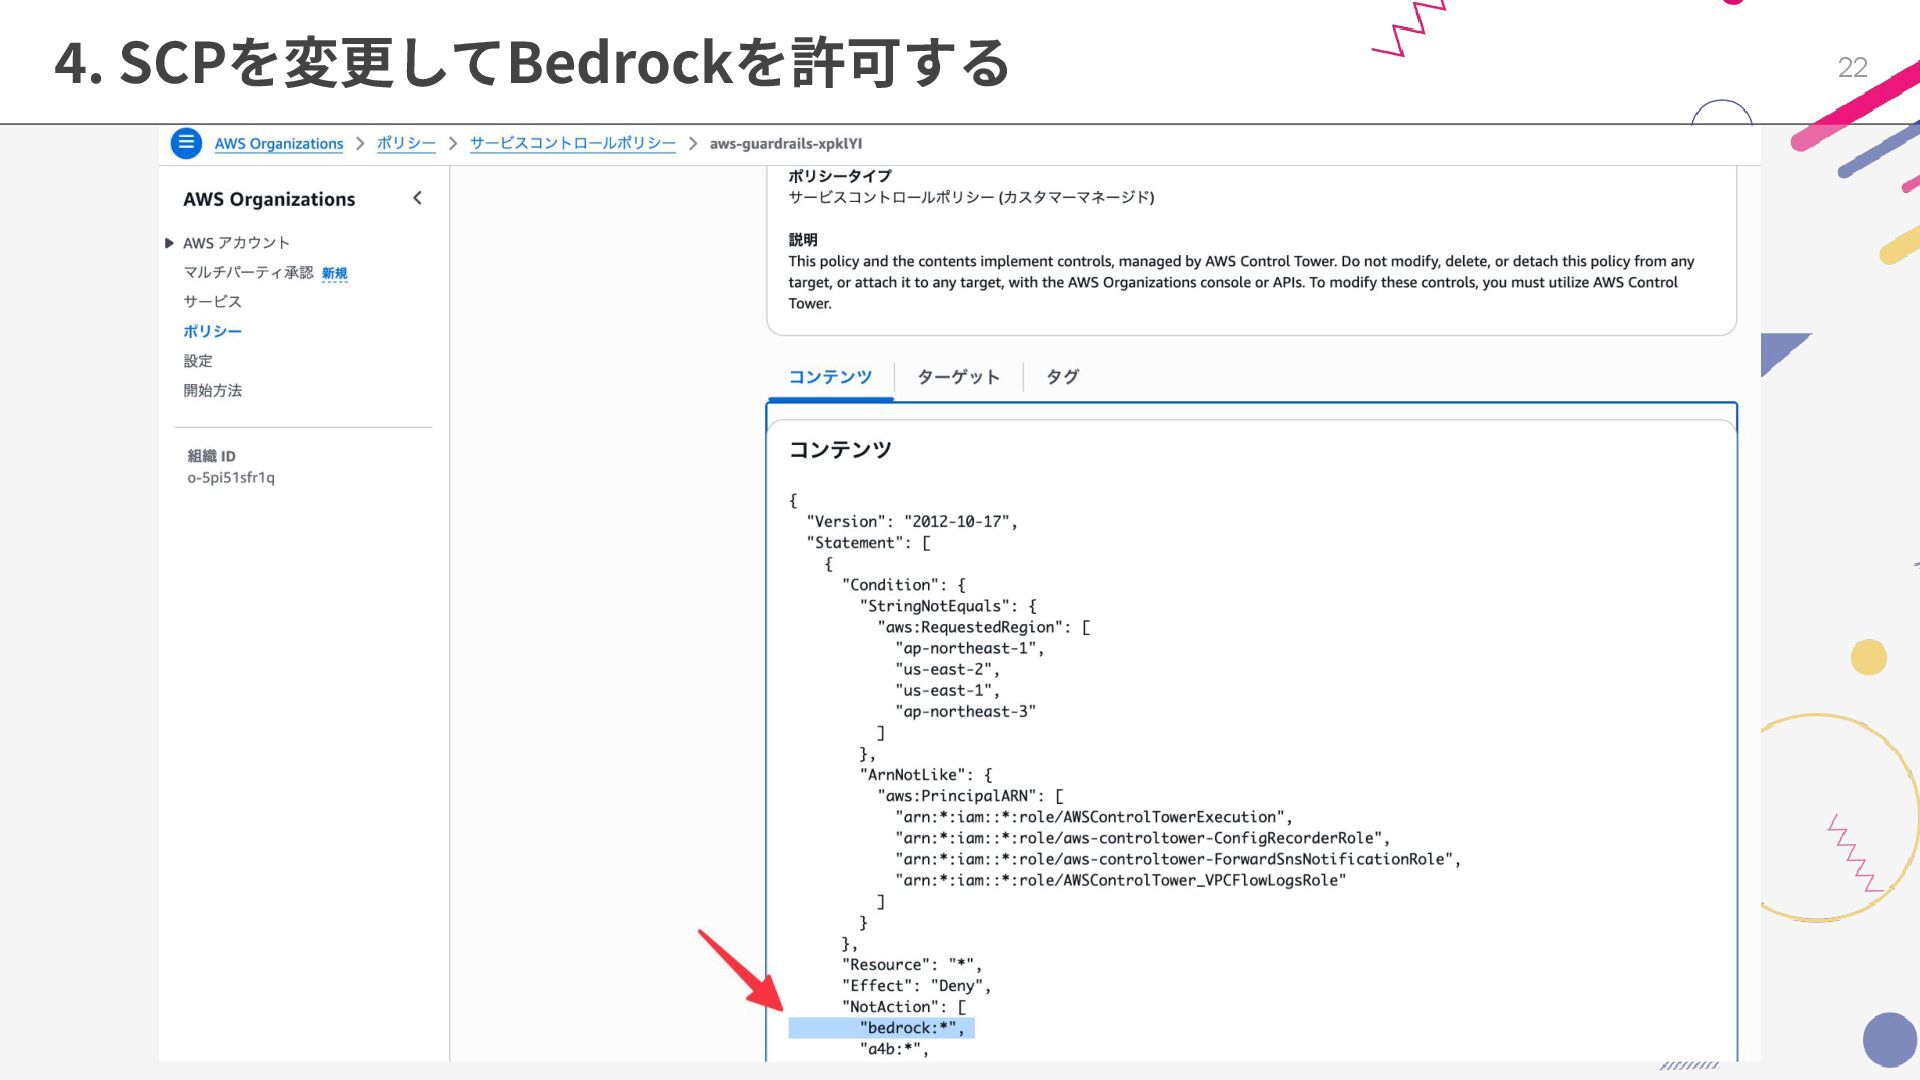Open AWS Organizations breadcrumb link
1920x1080 pixels.
(278, 143)
